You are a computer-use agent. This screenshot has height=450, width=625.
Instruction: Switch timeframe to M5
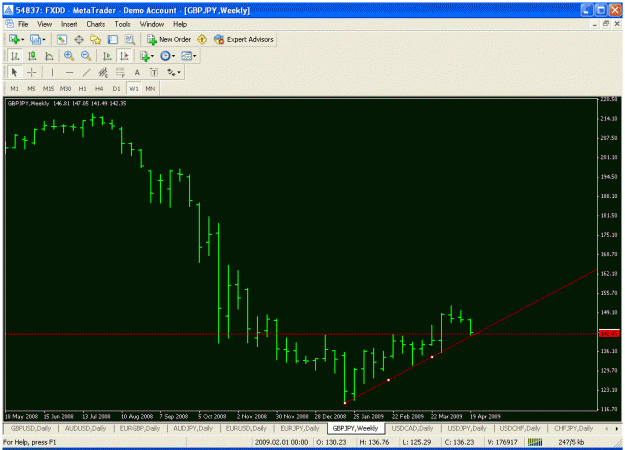point(31,88)
